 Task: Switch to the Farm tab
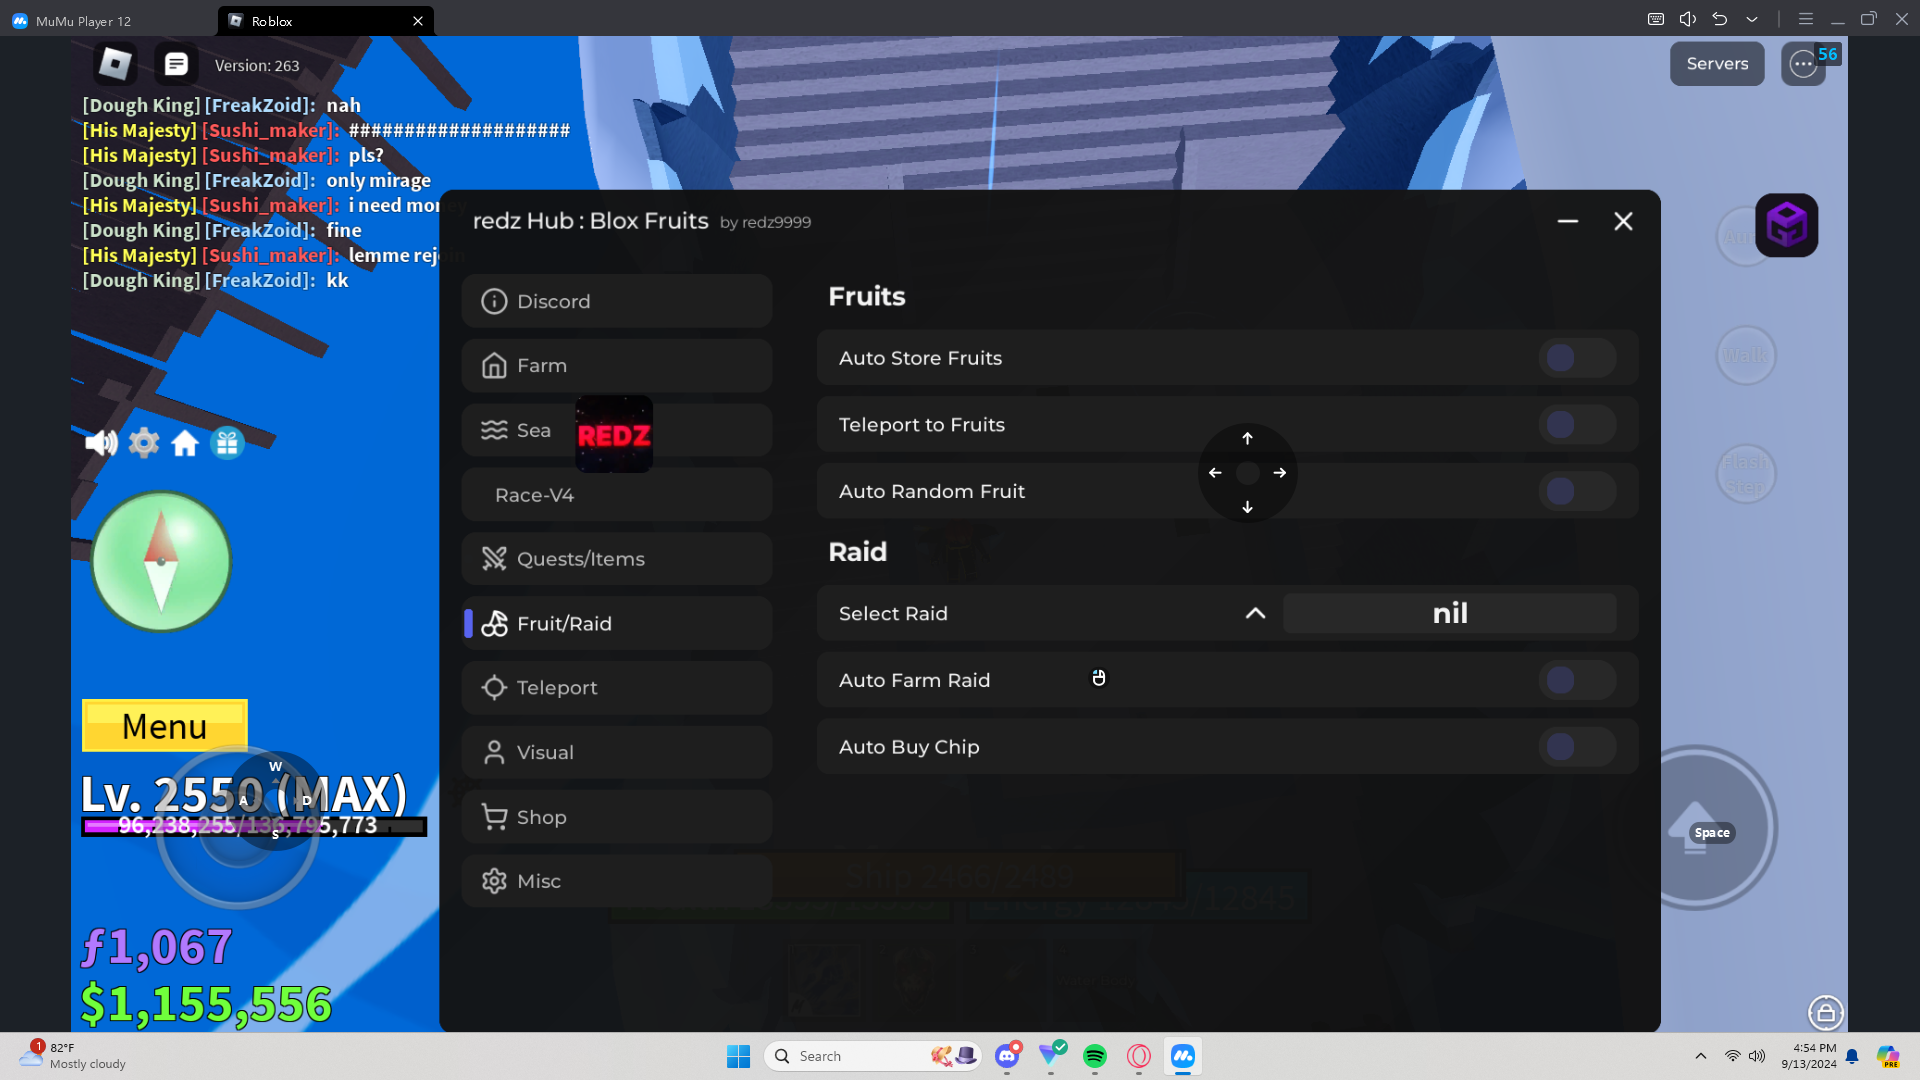click(x=617, y=366)
